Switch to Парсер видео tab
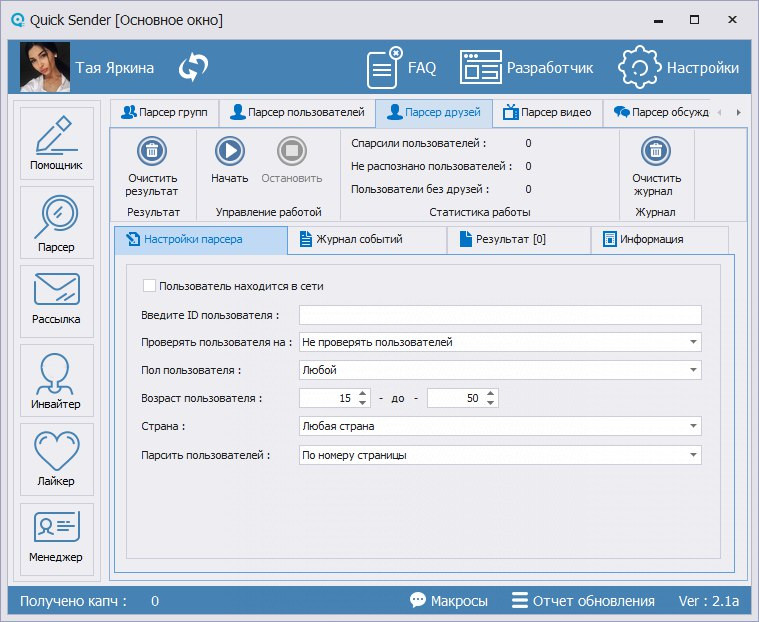 547,112
